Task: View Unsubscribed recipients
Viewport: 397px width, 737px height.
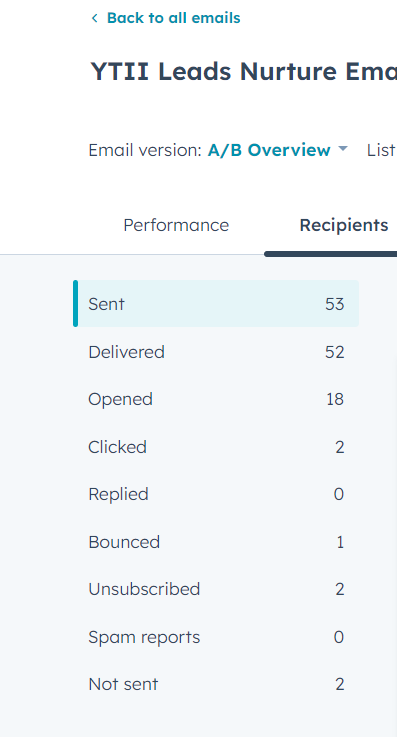Action: tap(216, 589)
